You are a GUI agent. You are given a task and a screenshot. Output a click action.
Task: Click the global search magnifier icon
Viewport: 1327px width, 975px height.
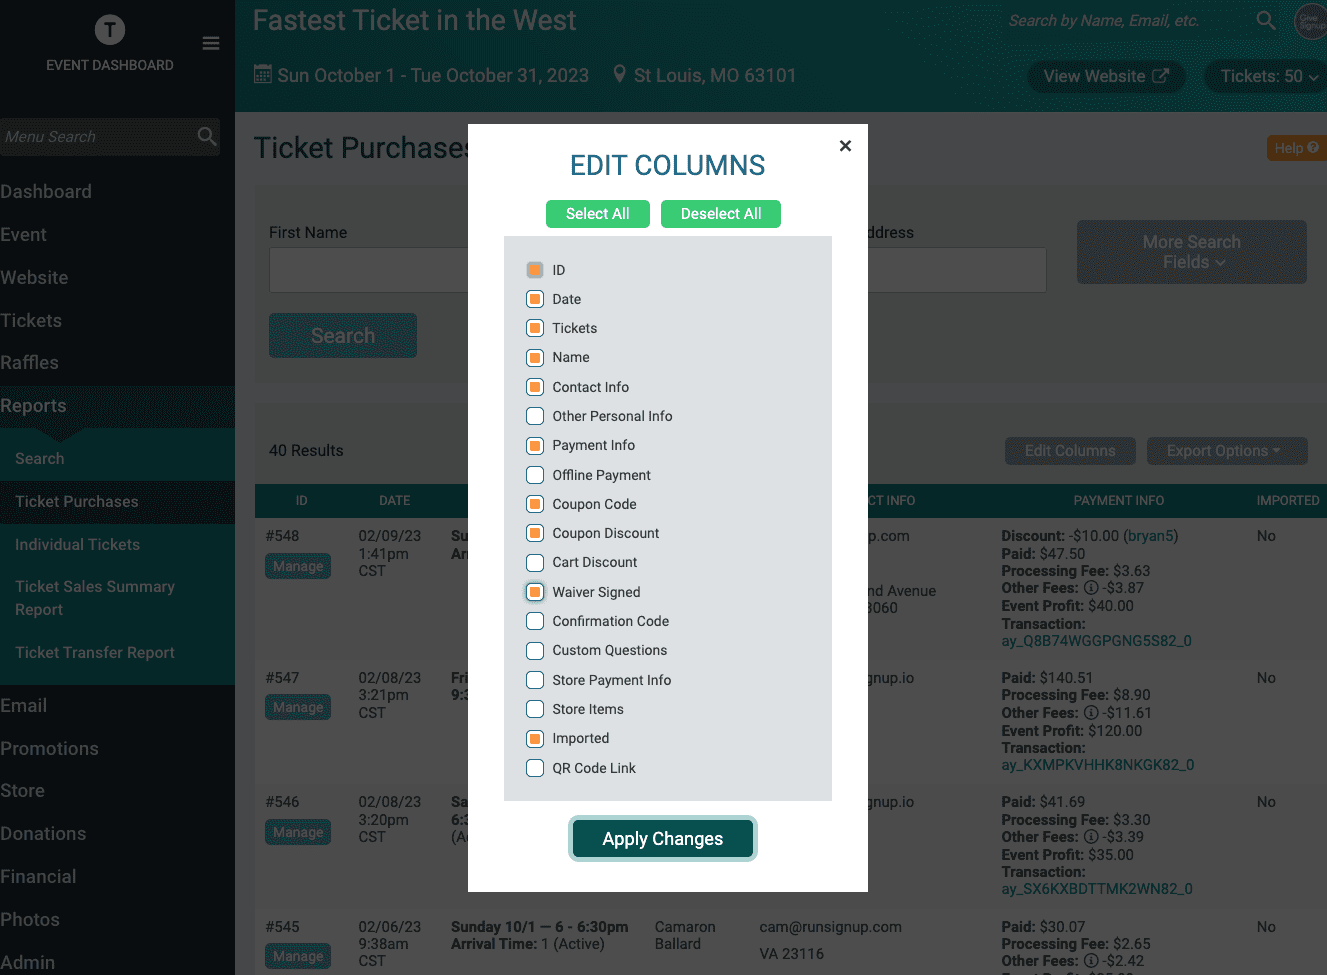pos(1265,20)
